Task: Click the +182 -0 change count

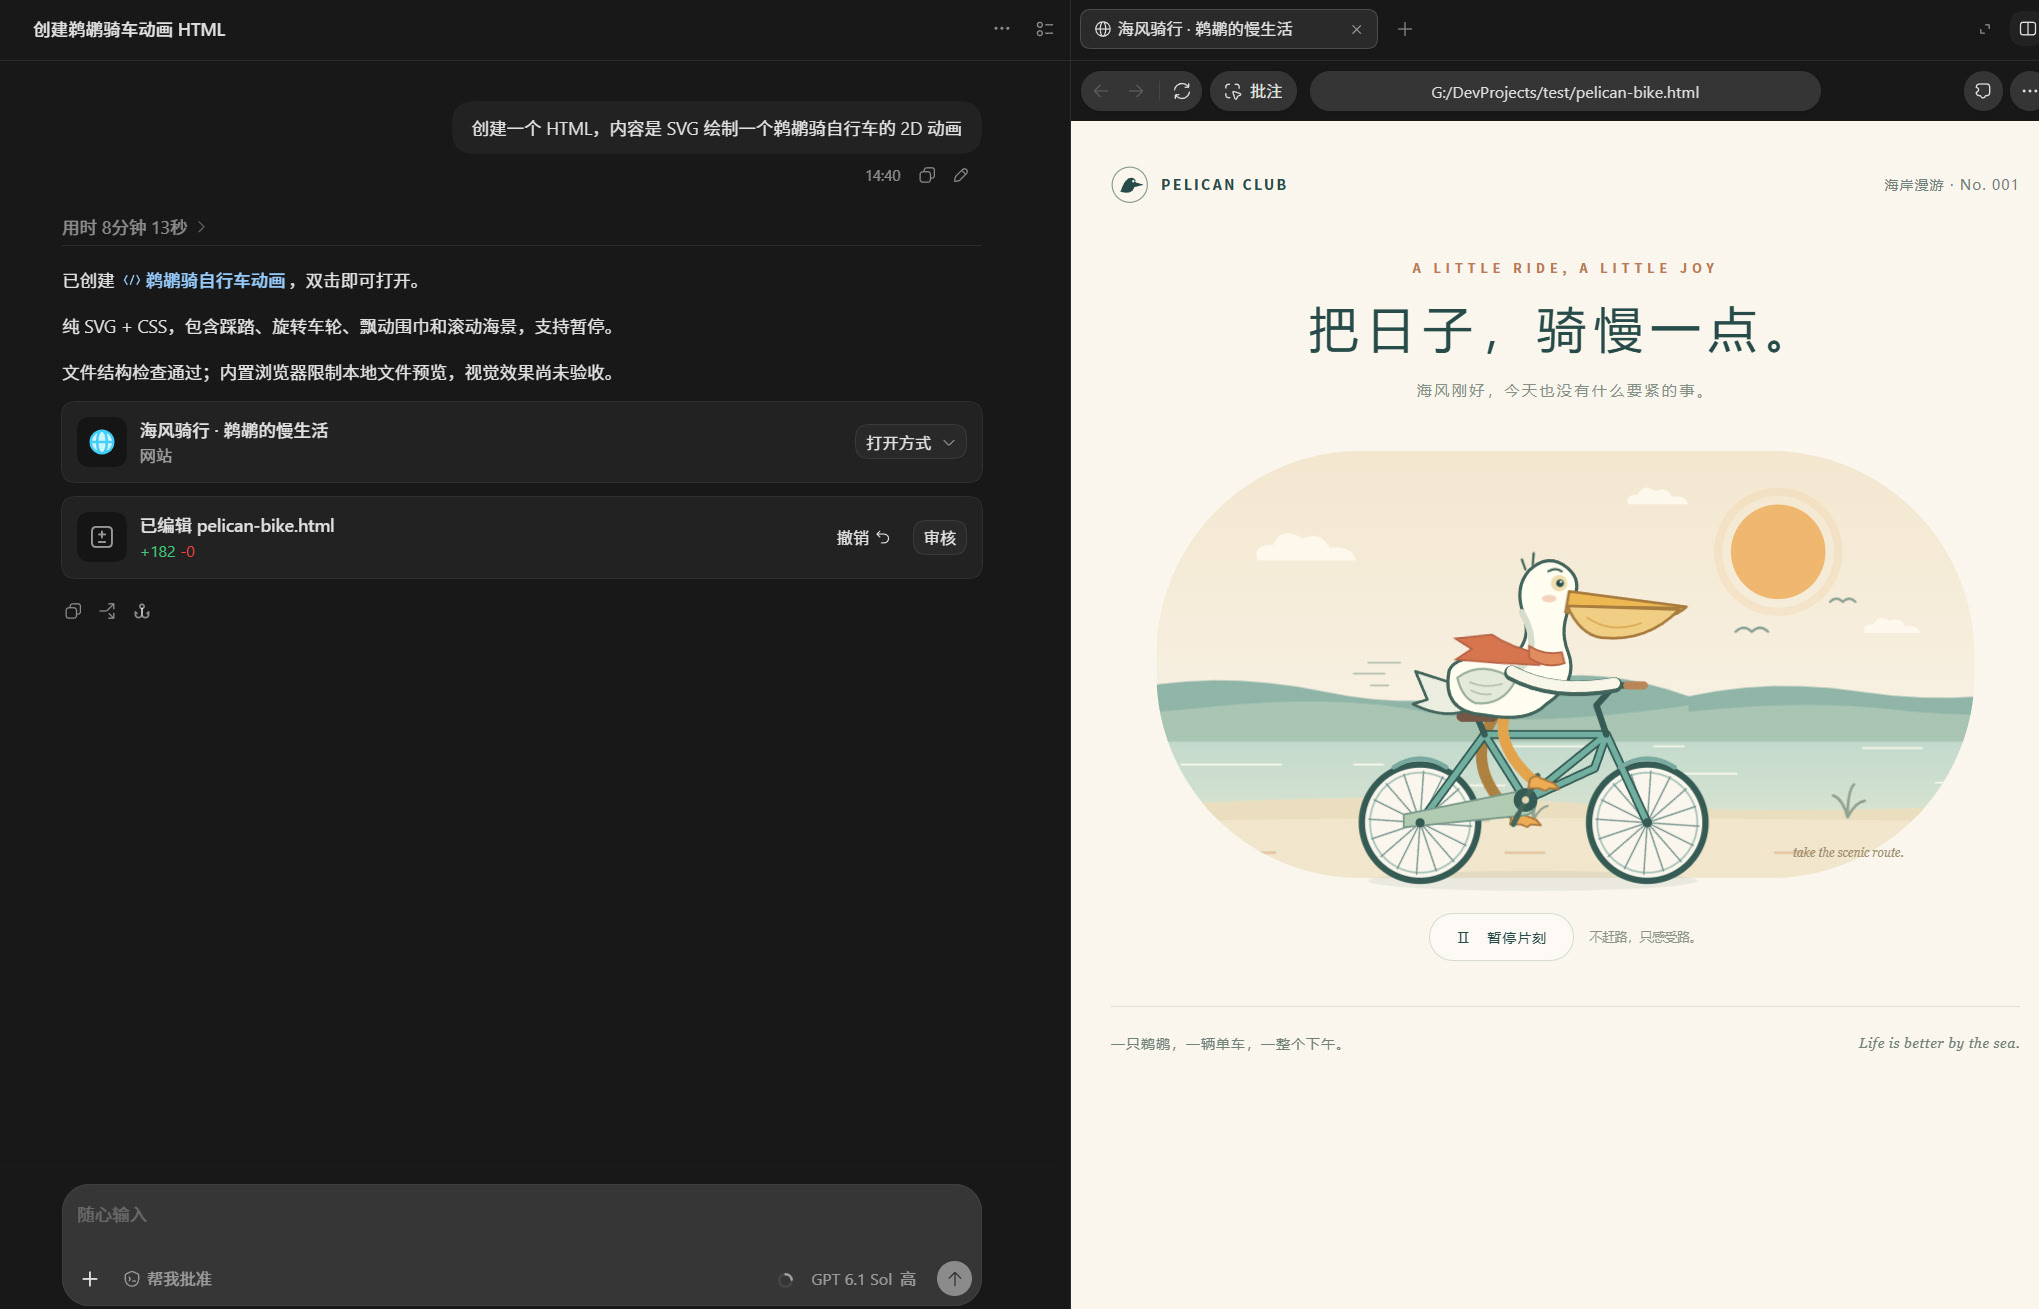Action: (x=168, y=552)
